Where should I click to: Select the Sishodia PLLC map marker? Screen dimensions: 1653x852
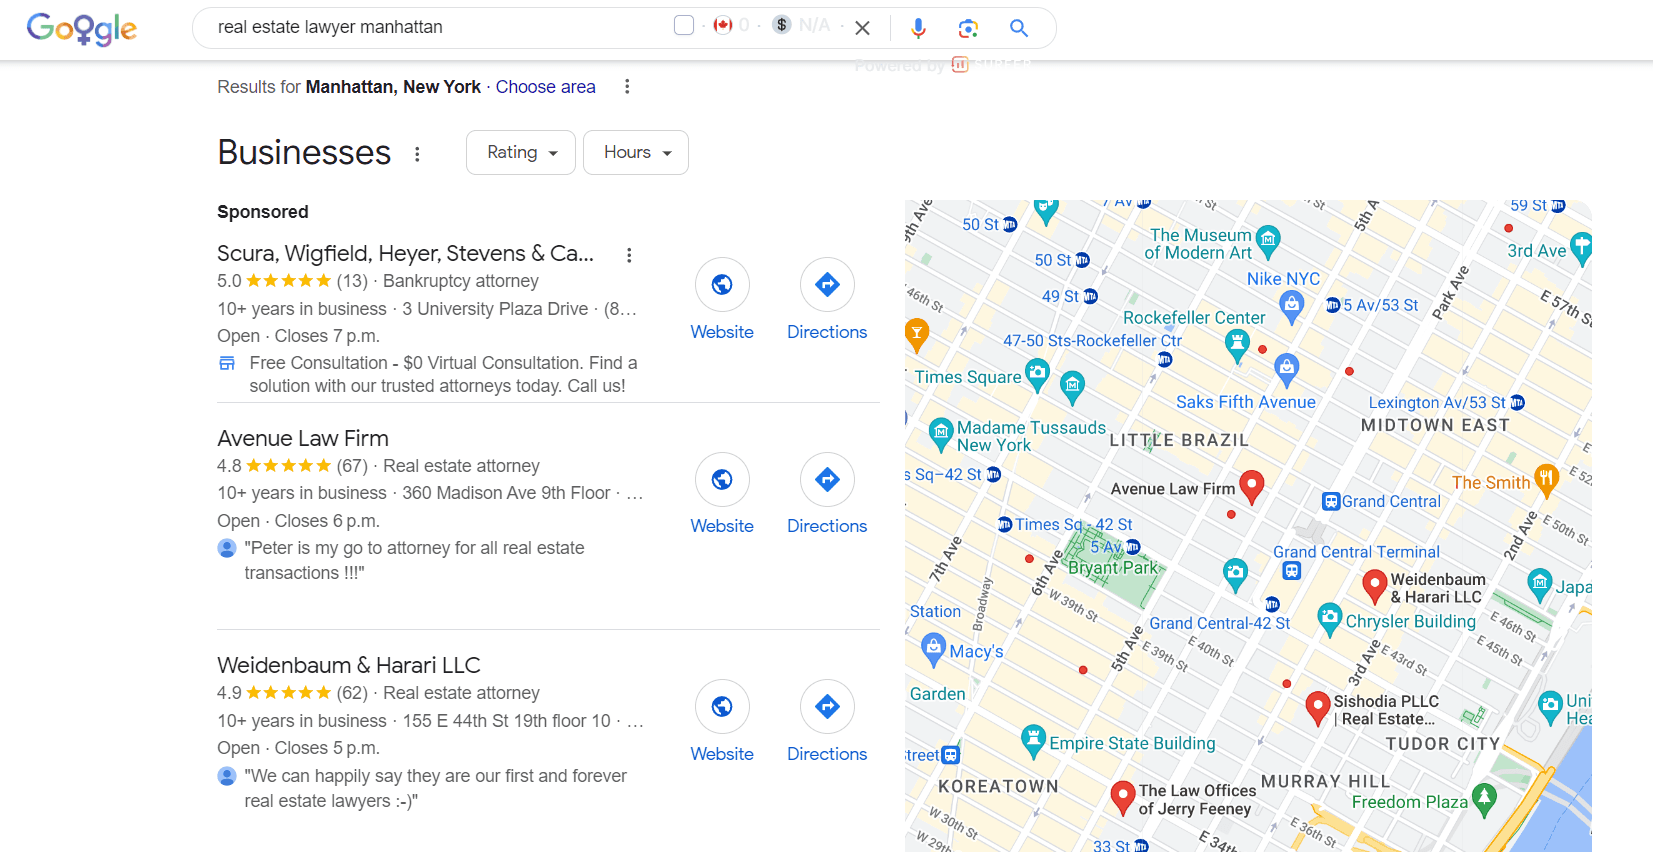pos(1318,706)
